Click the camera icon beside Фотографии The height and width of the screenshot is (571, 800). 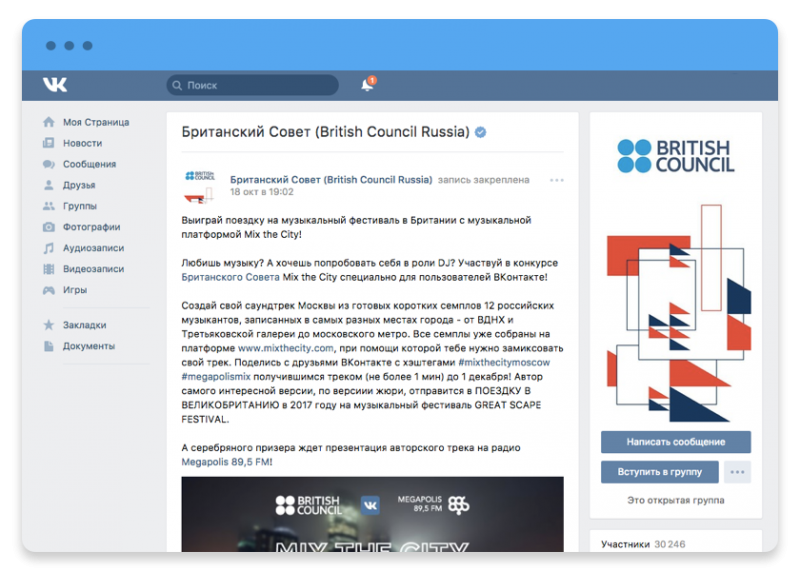coord(48,227)
